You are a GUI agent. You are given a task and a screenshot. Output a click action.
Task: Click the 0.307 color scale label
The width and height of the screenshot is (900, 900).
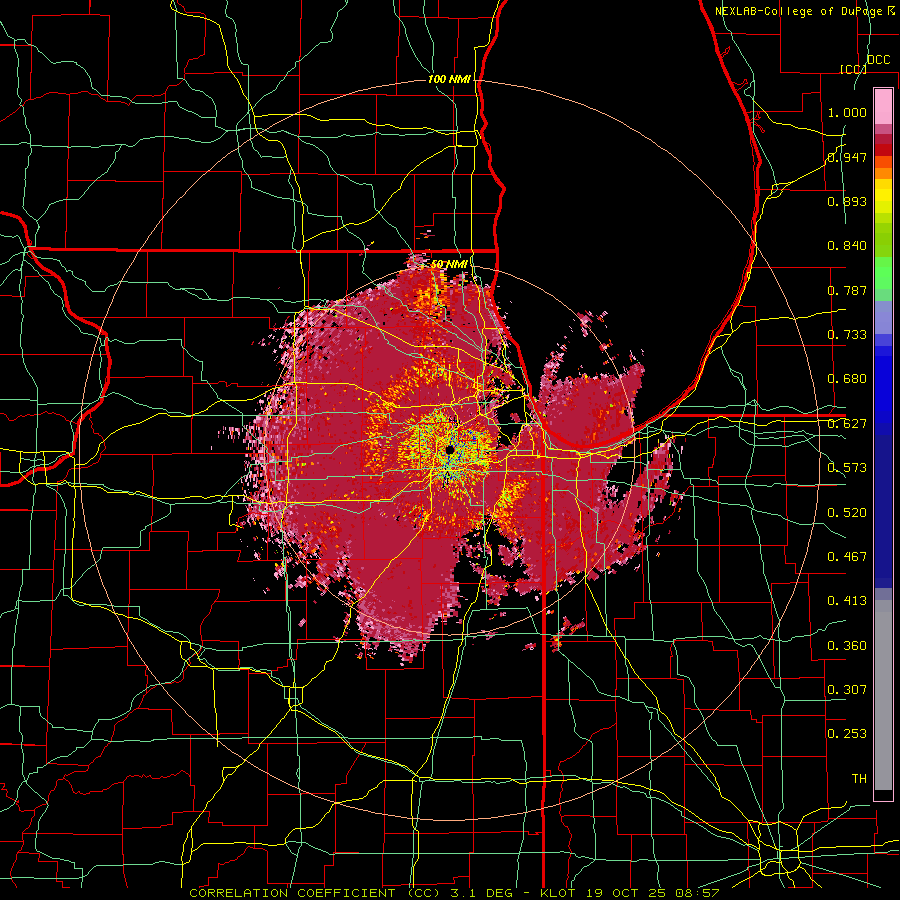[x=847, y=690]
